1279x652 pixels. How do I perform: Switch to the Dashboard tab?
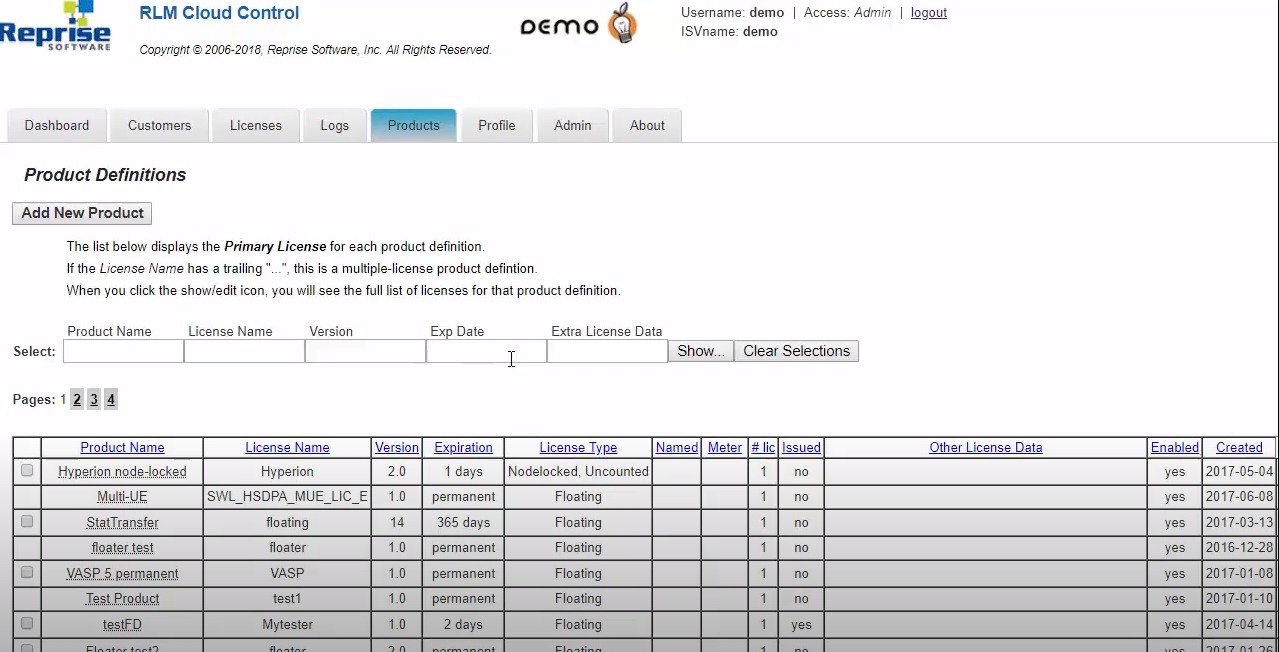click(x=56, y=125)
